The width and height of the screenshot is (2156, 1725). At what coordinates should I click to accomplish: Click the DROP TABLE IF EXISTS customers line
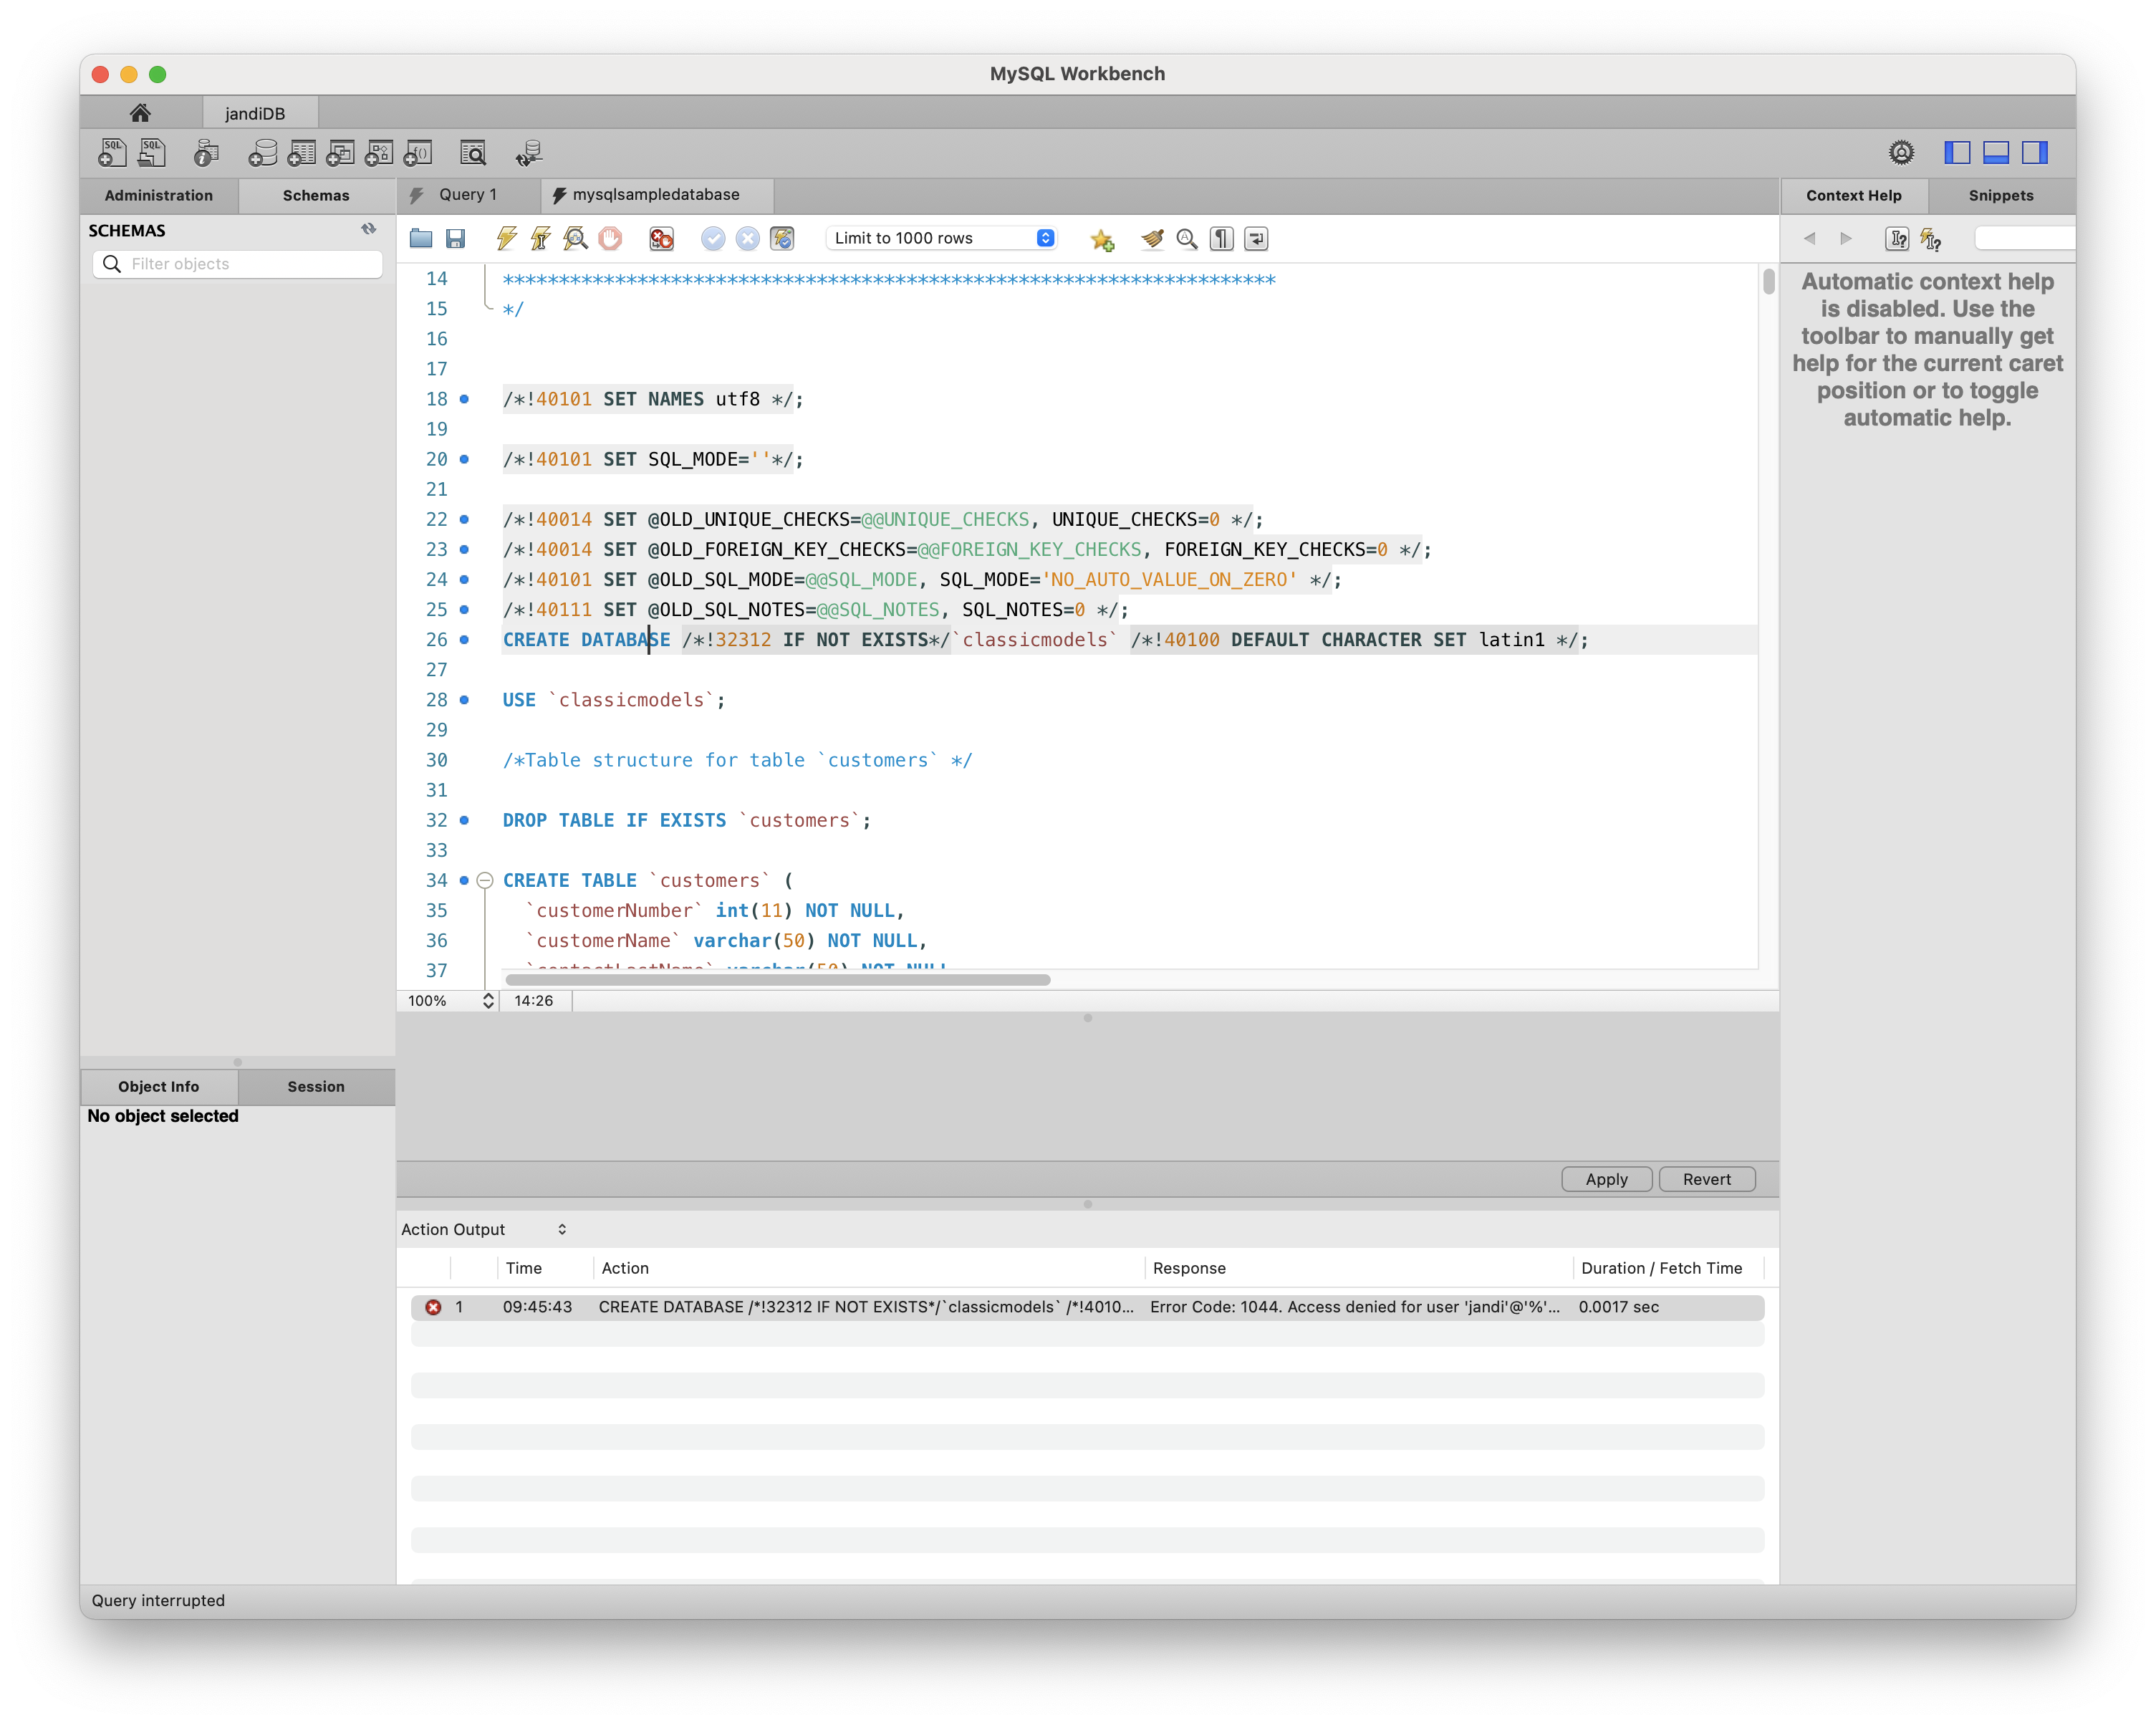click(x=687, y=820)
